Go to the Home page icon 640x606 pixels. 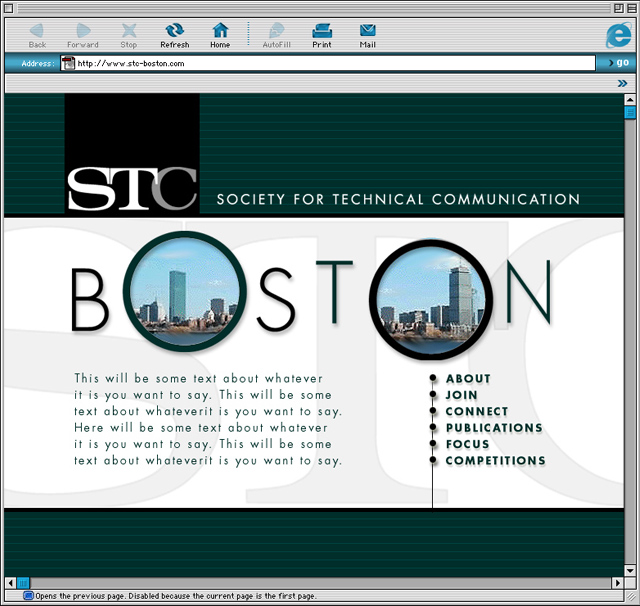(x=220, y=31)
